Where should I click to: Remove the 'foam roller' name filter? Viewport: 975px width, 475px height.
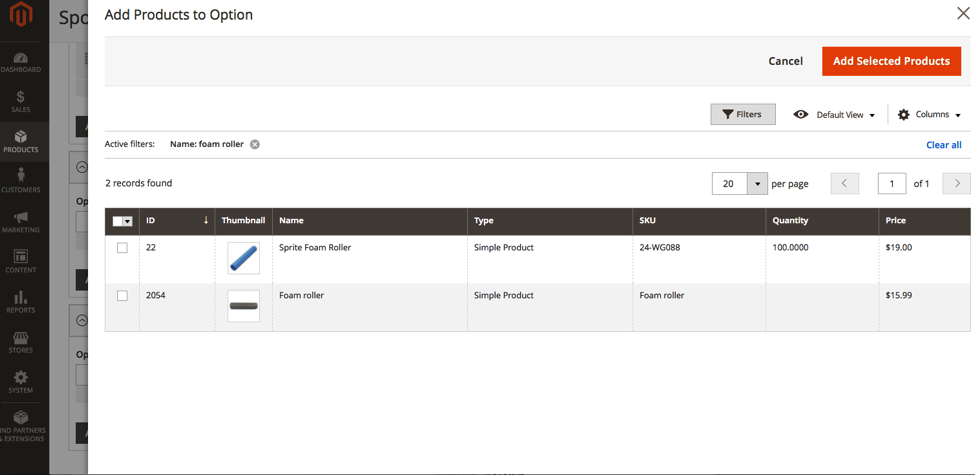pos(255,144)
